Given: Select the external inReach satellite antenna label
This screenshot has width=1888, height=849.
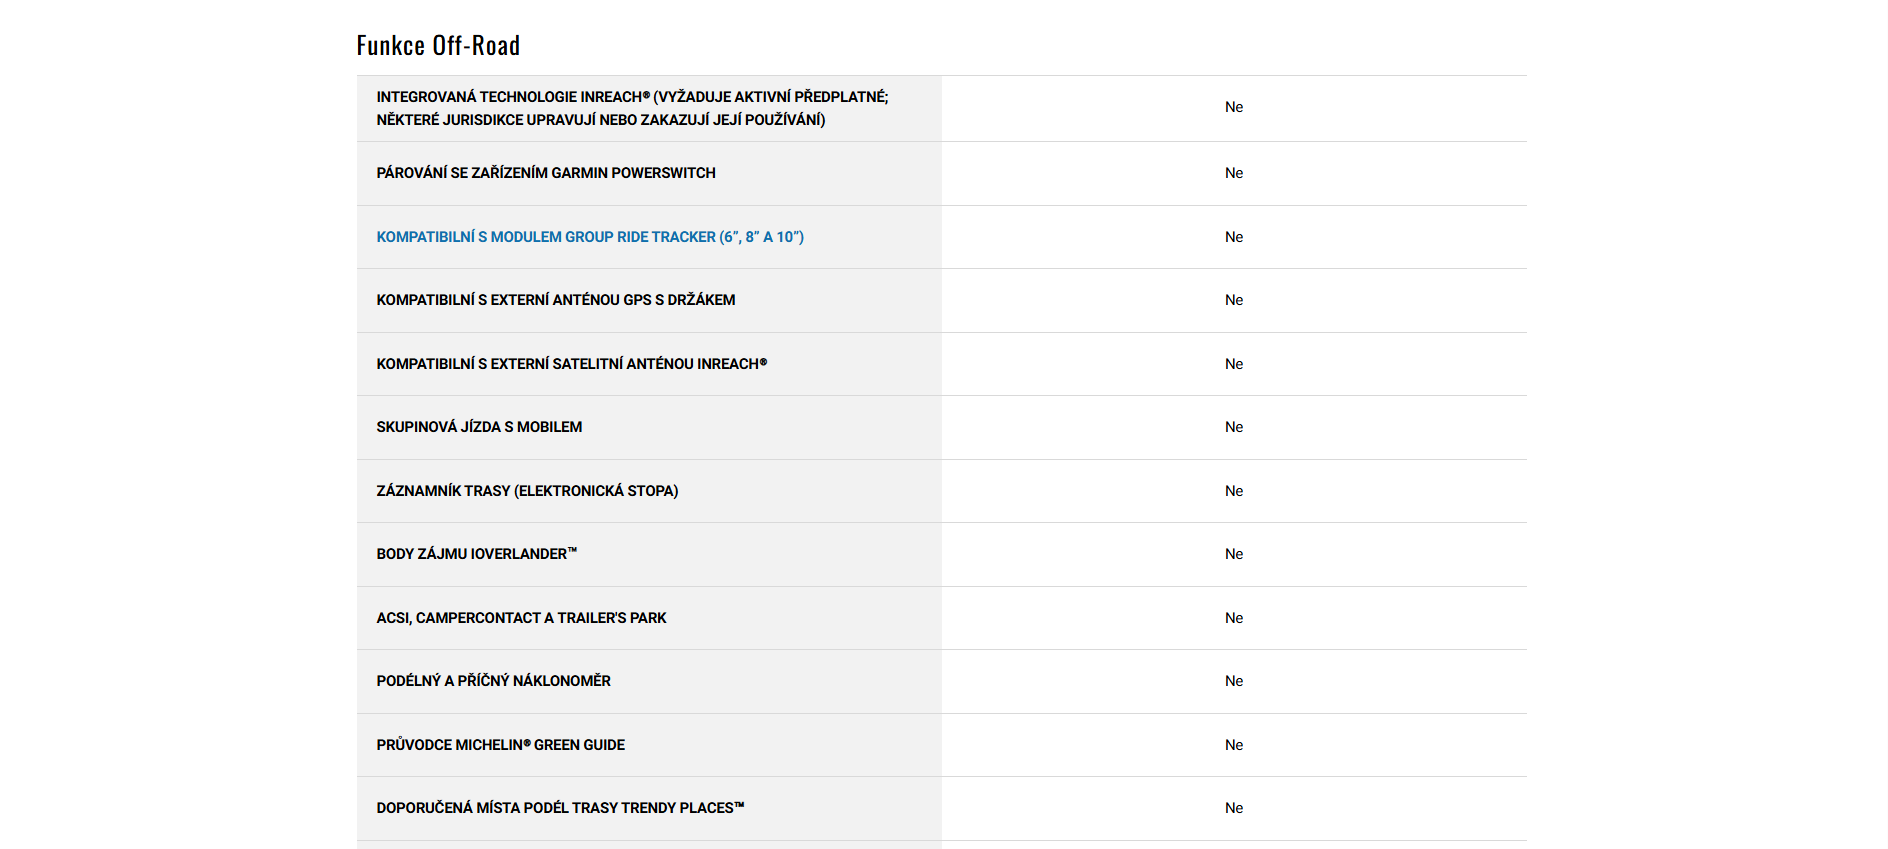Looking at the screenshot, I should [x=572, y=364].
